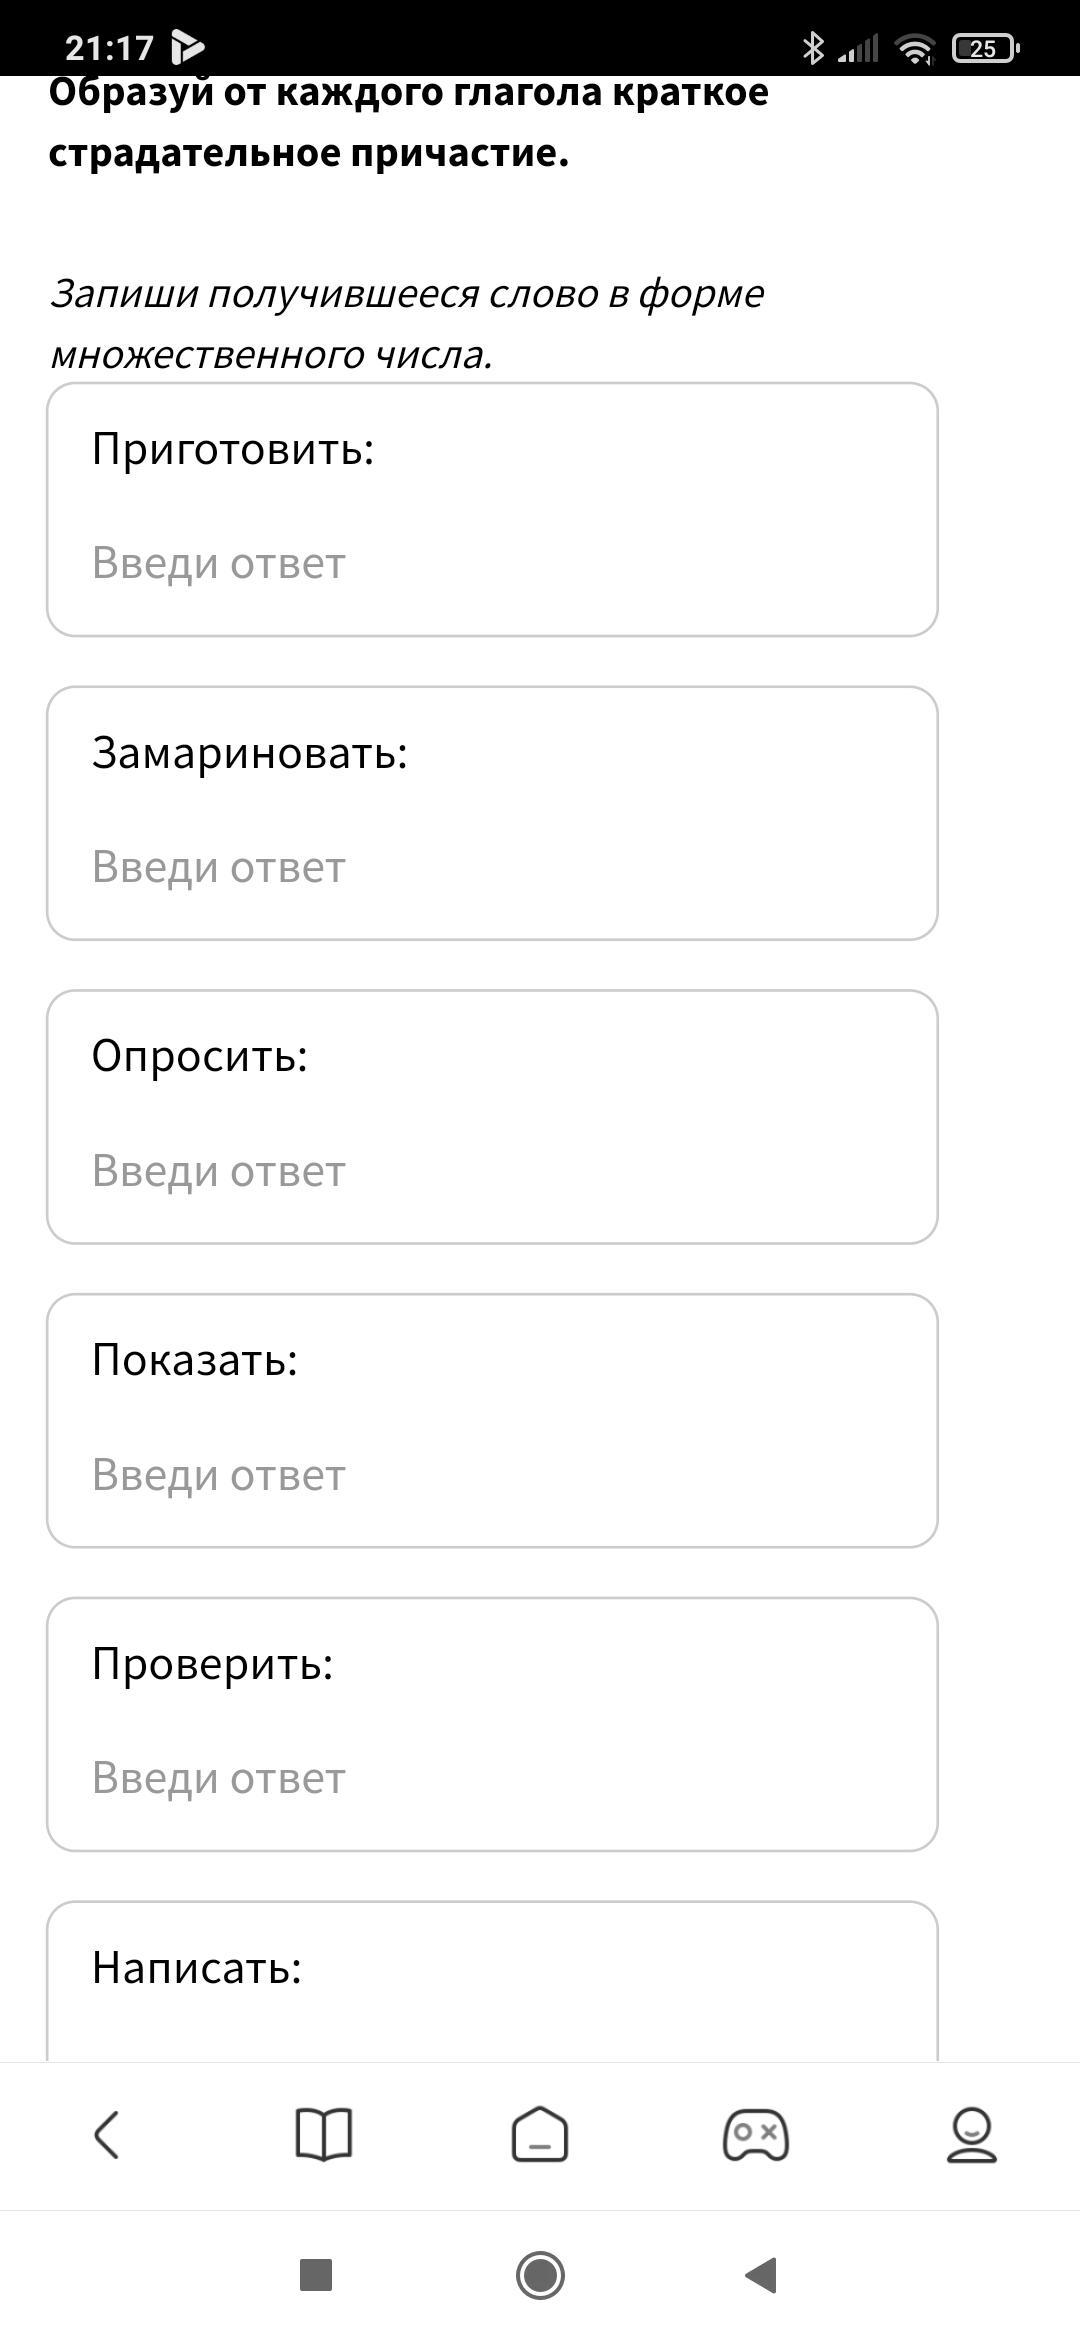Tap the Bluetooth icon in the status bar
This screenshot has height=2340, width=1080.
(x=813, y=47)
